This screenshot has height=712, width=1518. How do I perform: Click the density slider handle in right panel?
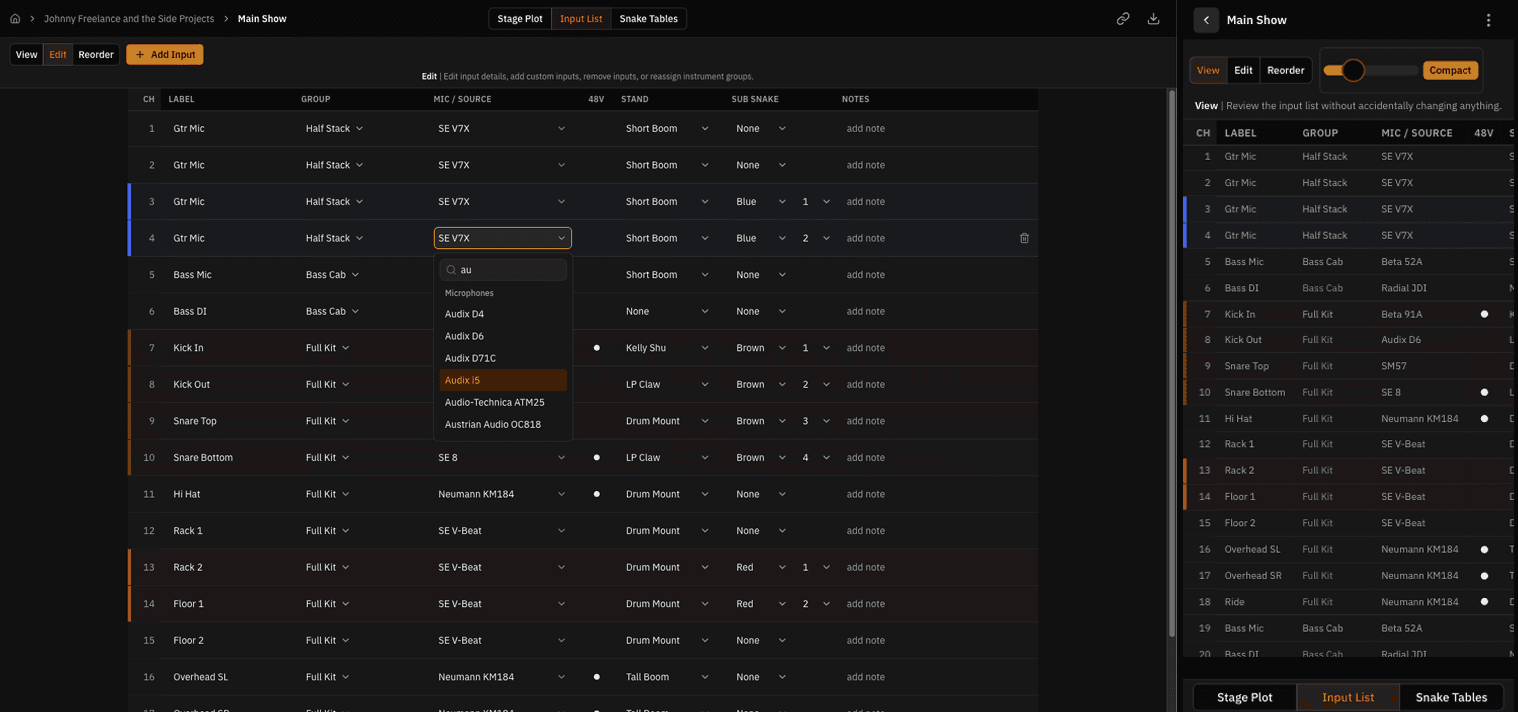pyautogui.click(x=1353, y=70)
